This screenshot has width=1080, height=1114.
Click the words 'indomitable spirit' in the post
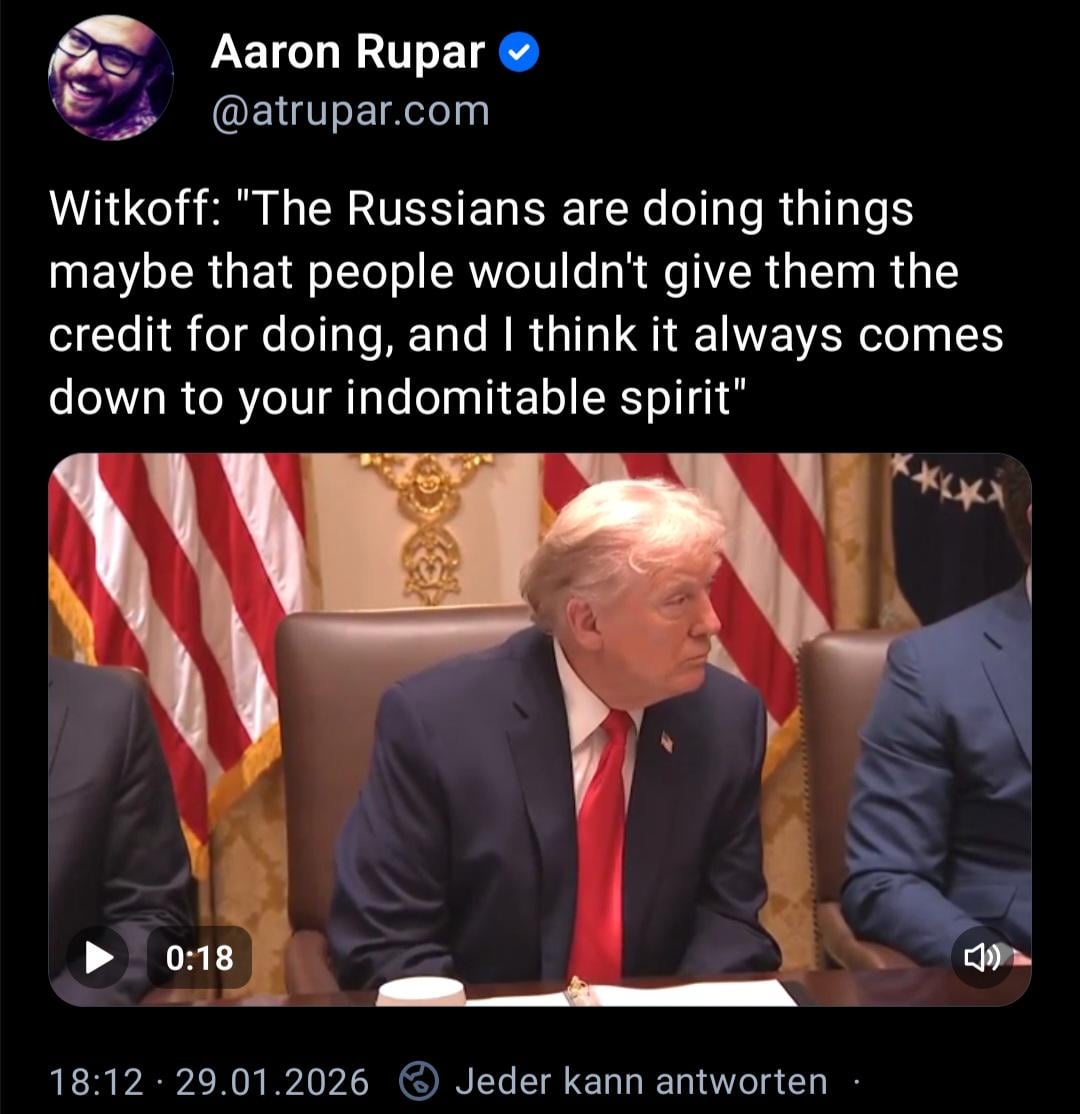pyautogui.click(x=539, y=397)
